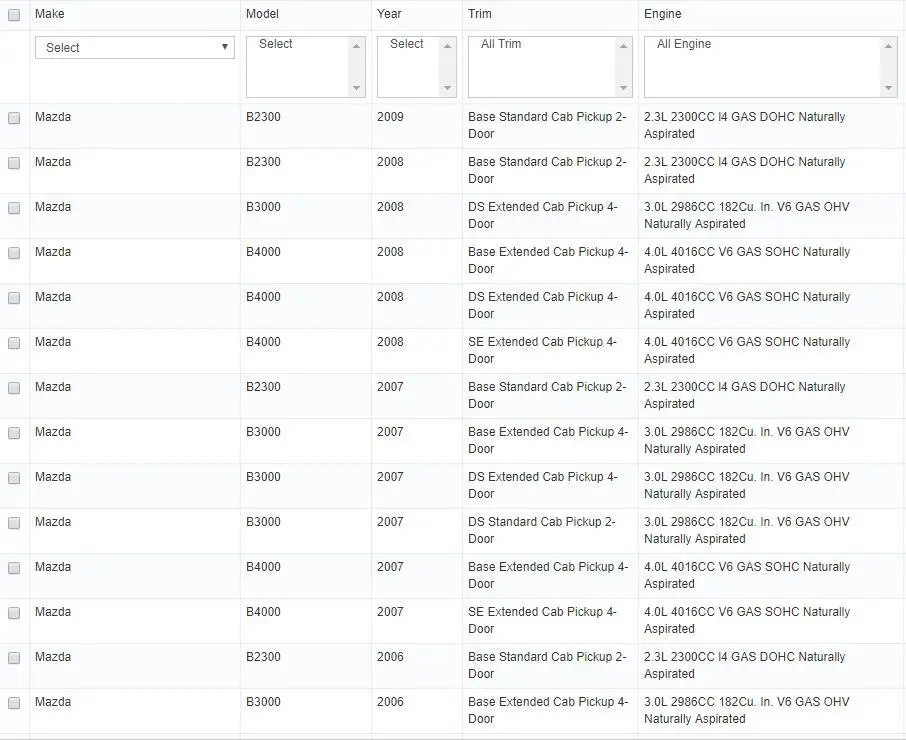
Task: Check the Mazda B2300 2009 row checkbox
Action: click(14, 118)
